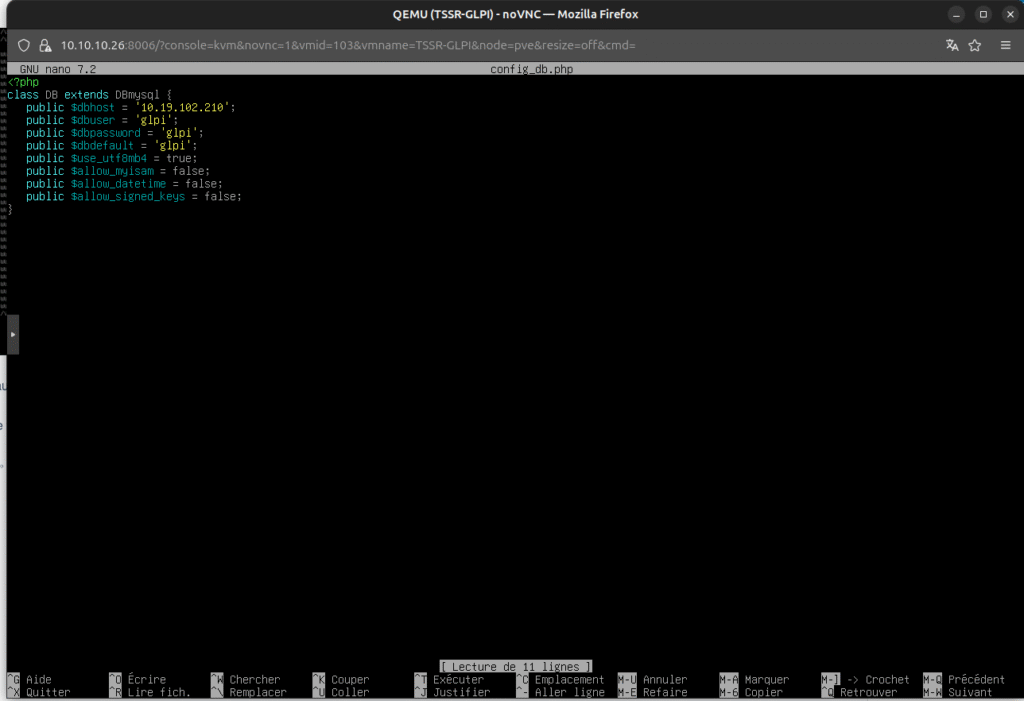Click the translate page icon
The image size is (1024, 701).
tap(952, 46)
